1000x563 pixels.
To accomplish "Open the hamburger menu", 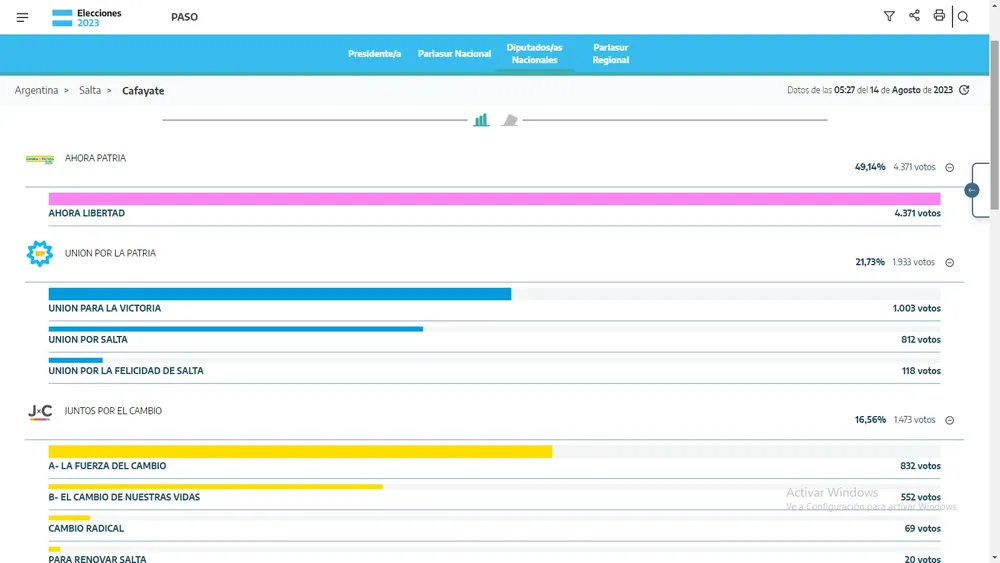I will click(22, 17).
